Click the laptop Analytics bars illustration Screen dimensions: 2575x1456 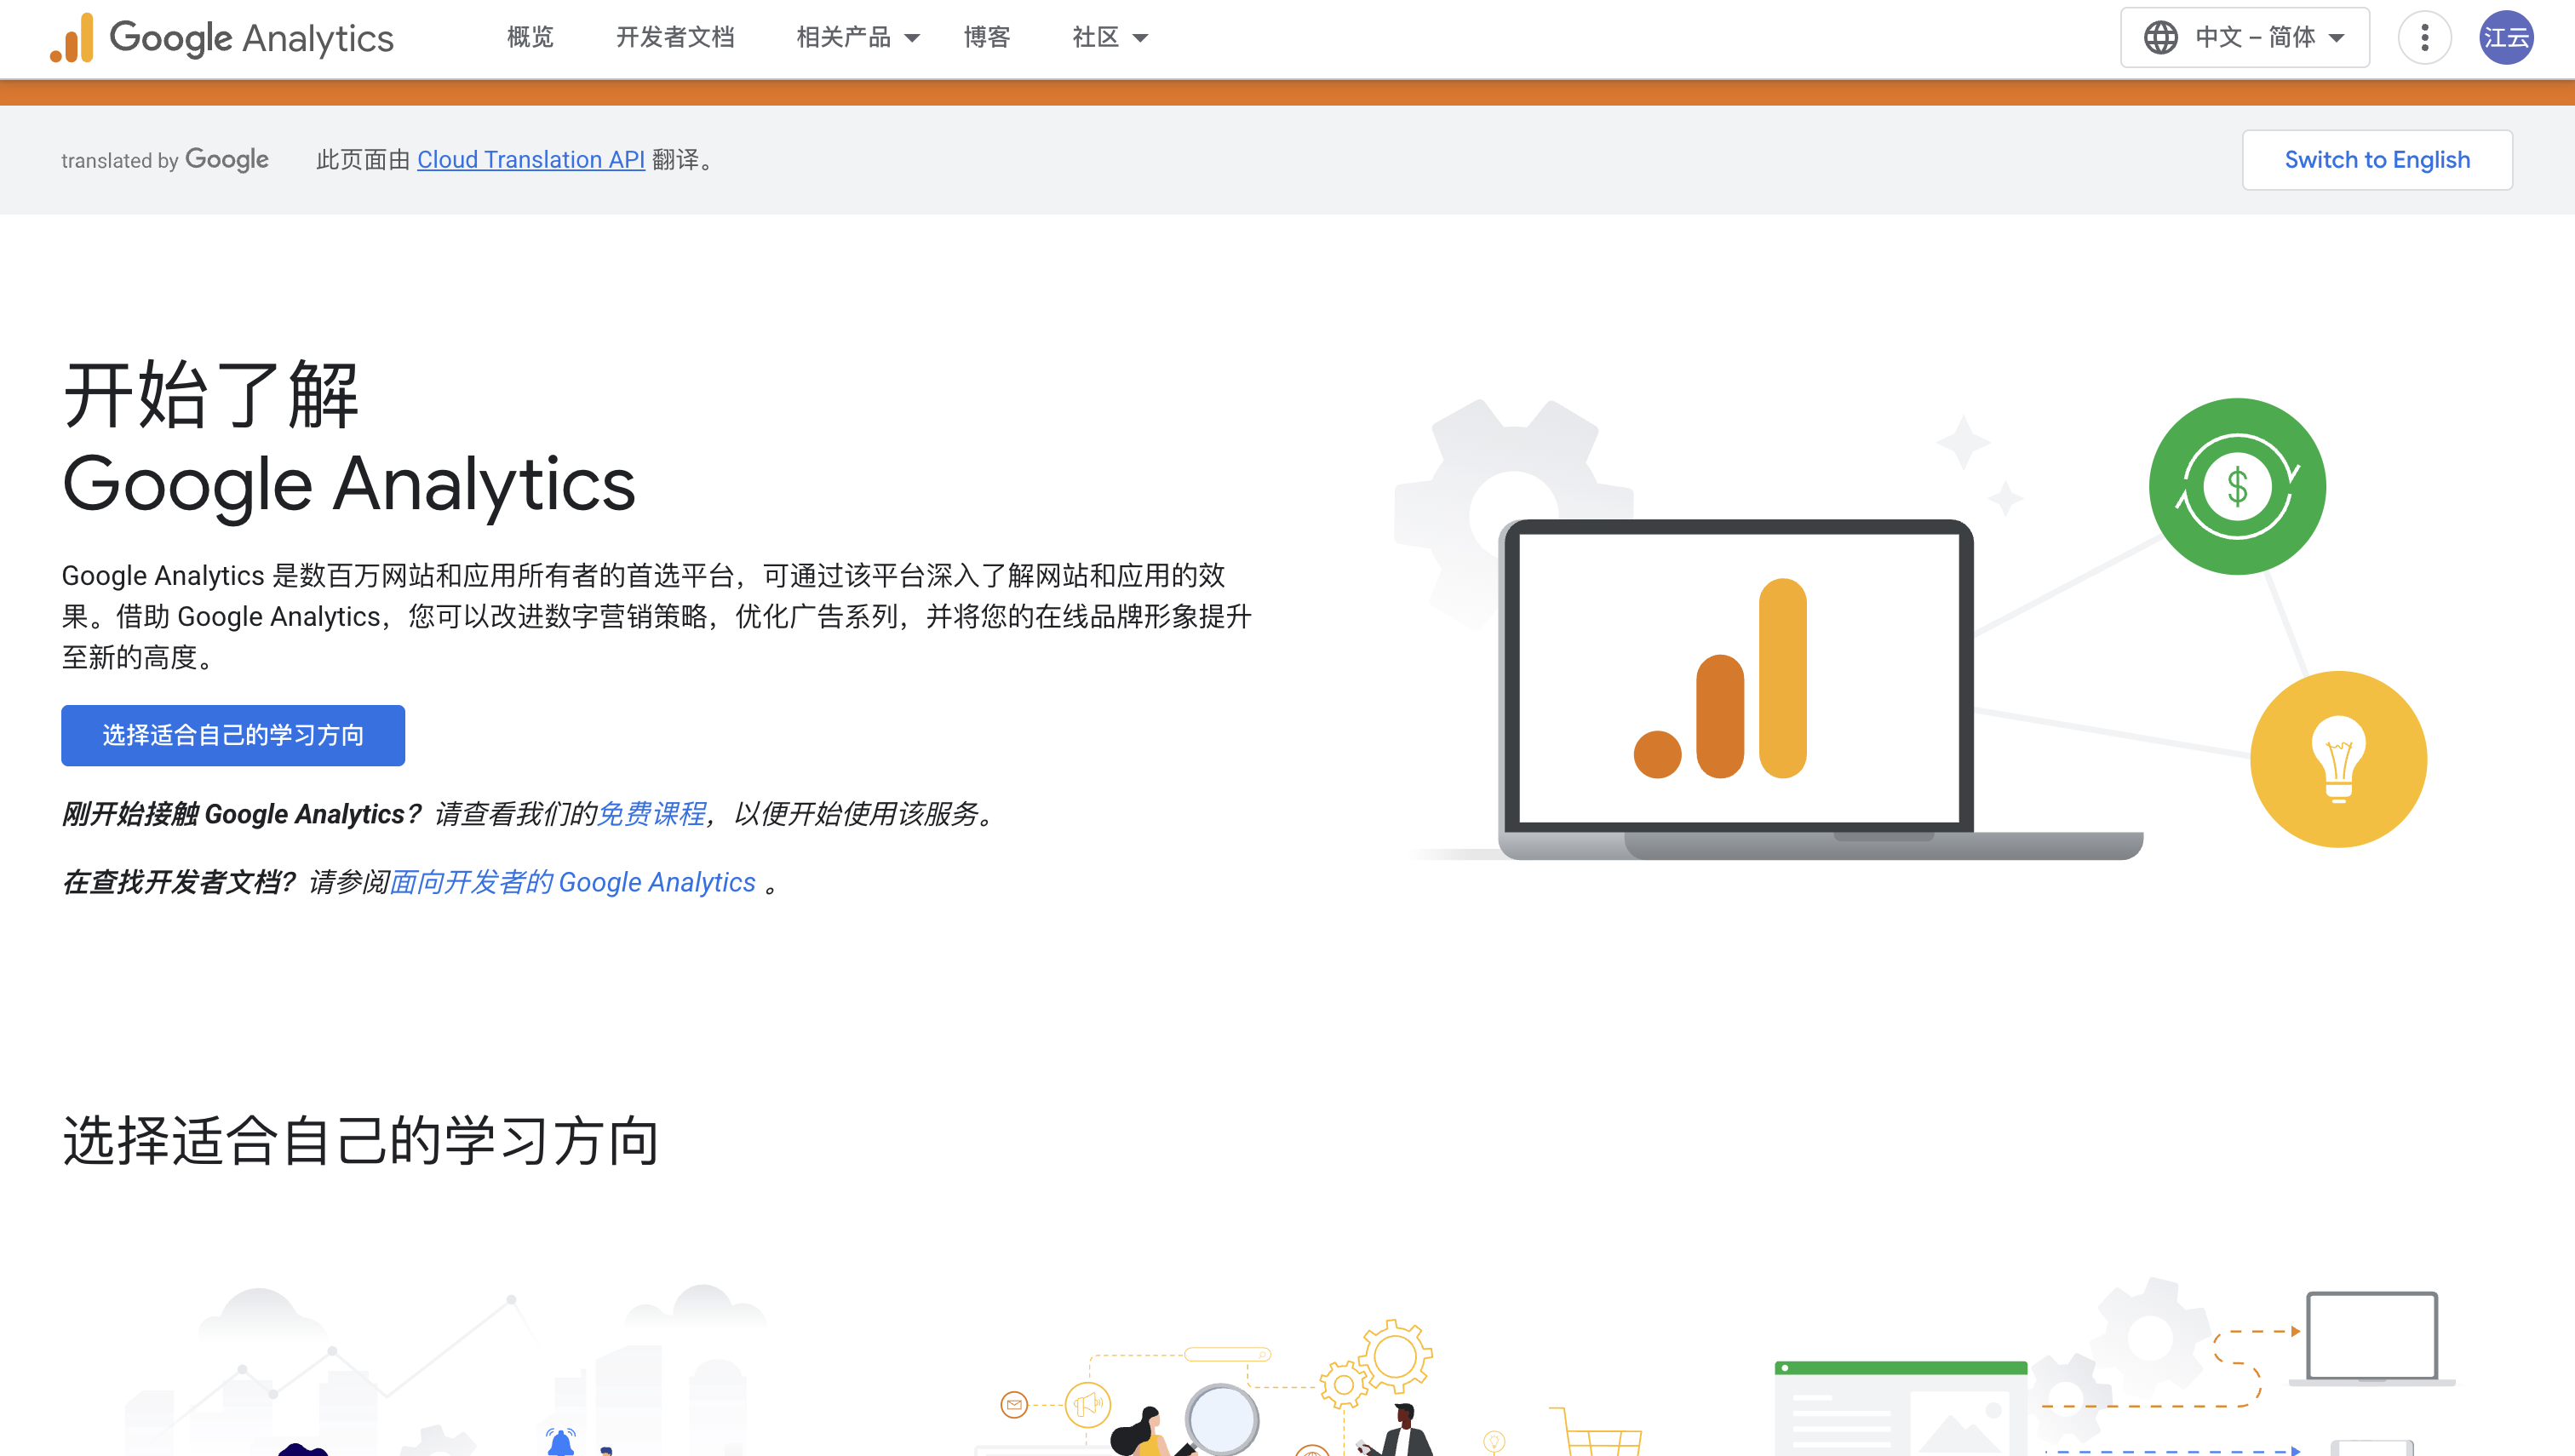pyautogui.click(x=1738, y=680)
